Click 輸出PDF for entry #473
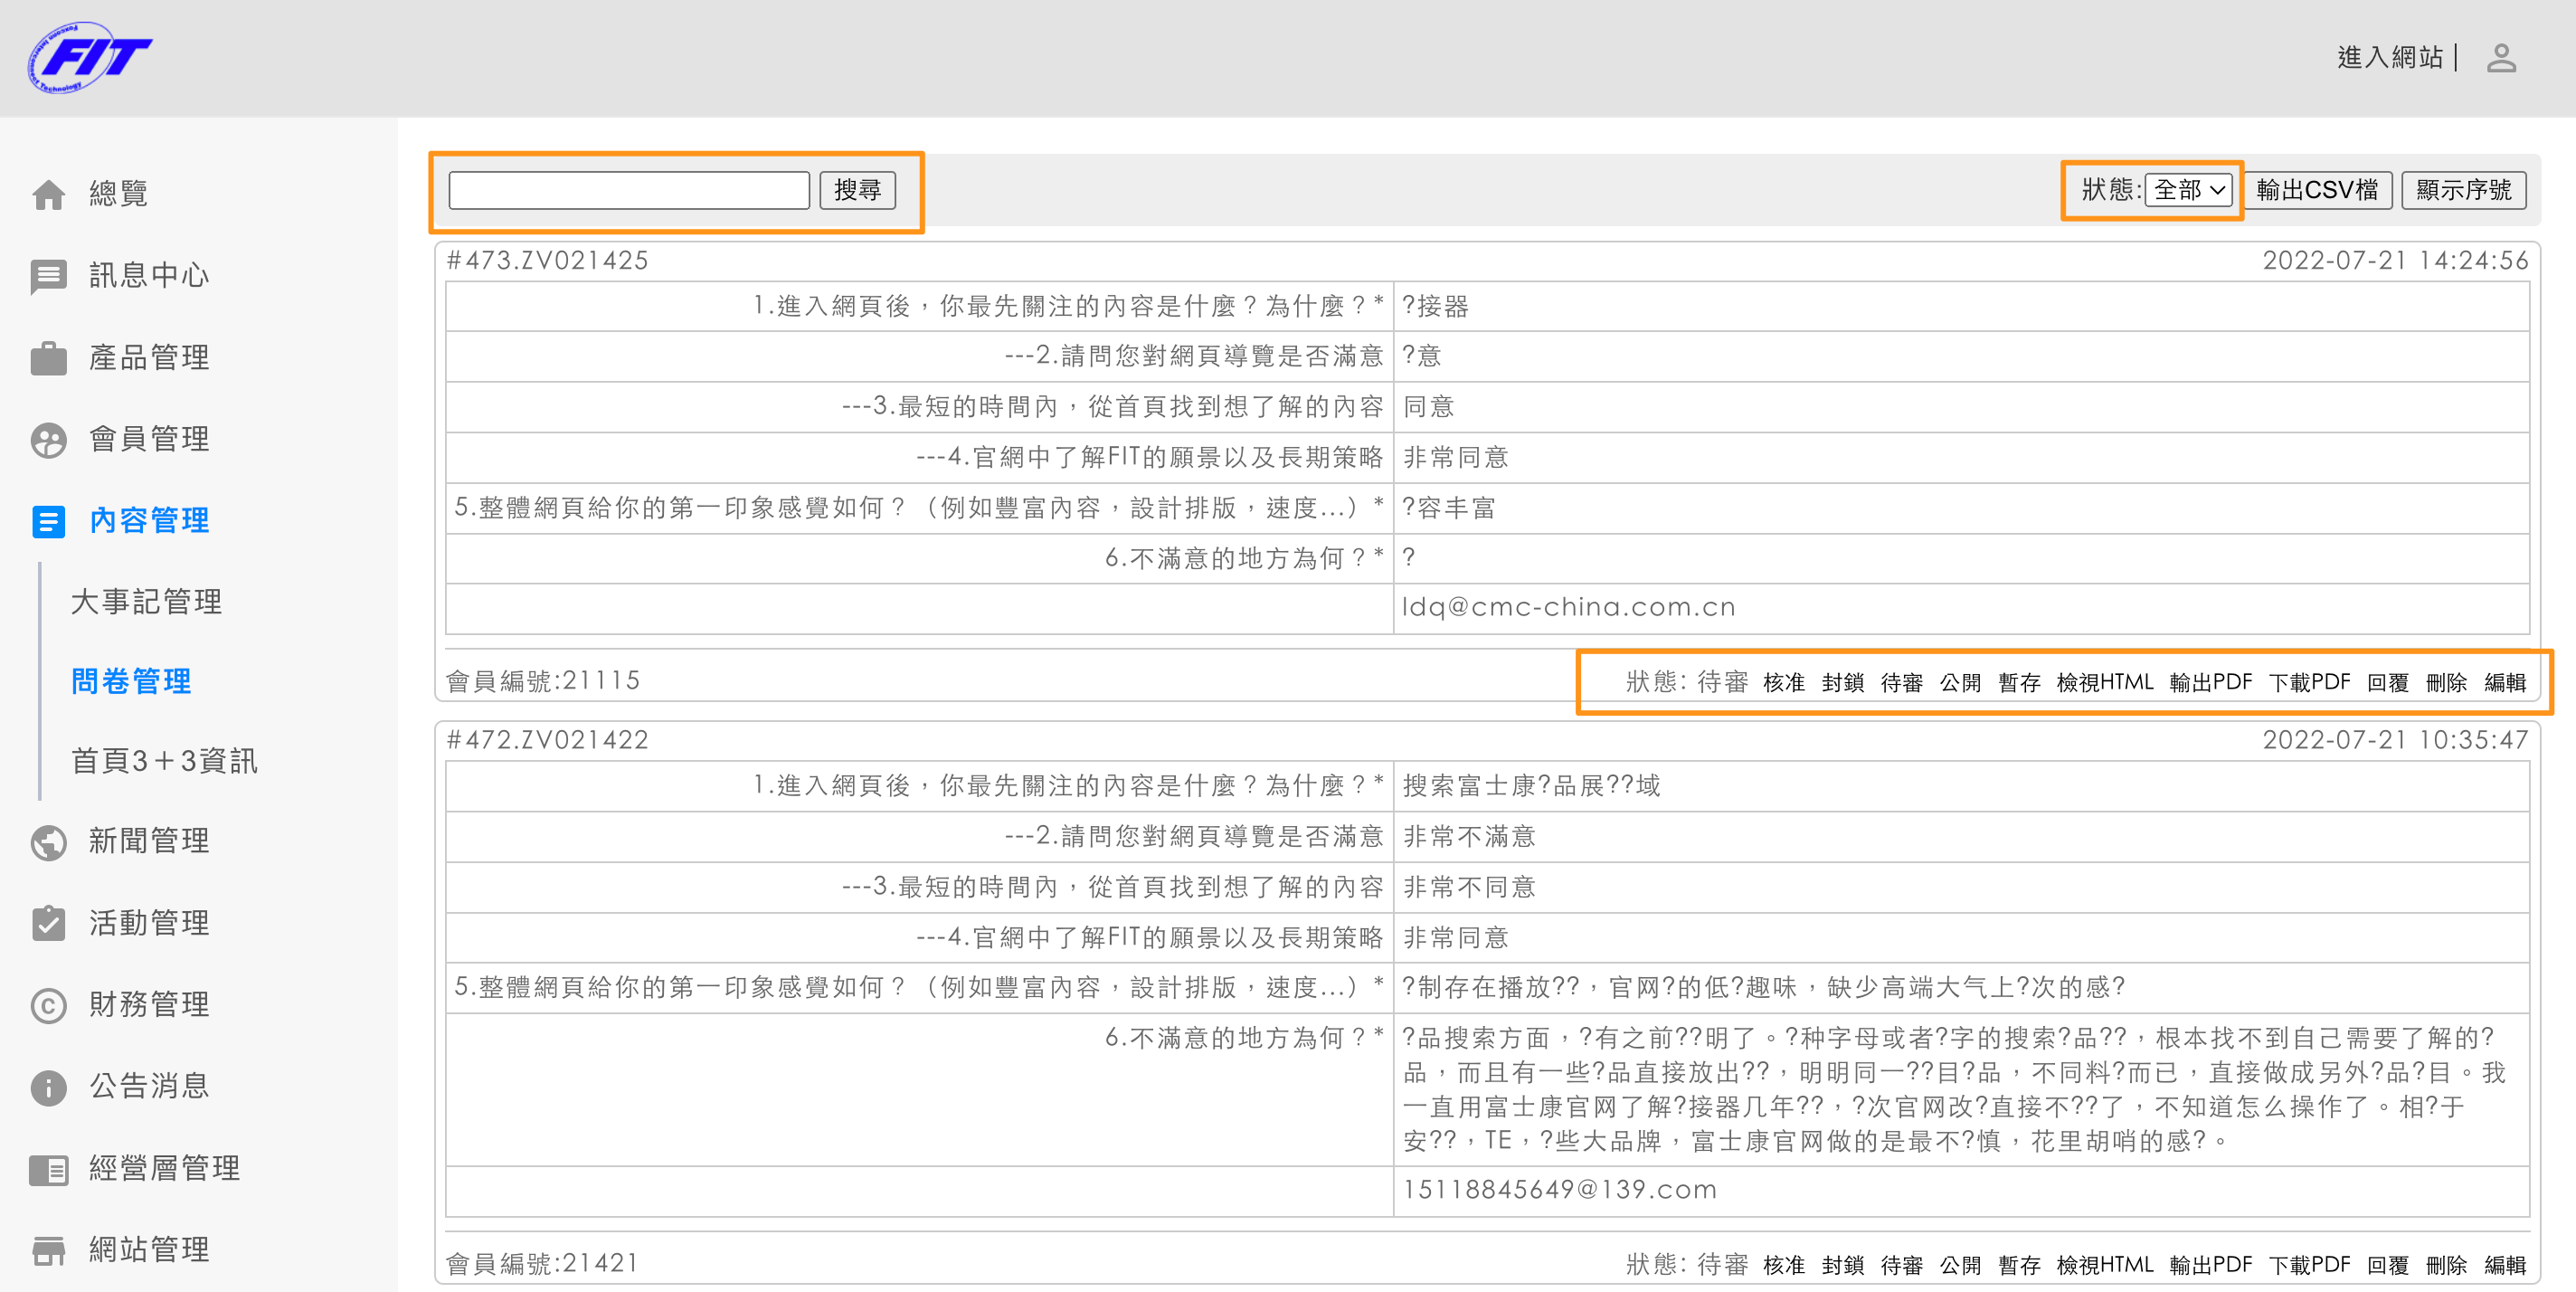This screenshot has width=2576, height=1292. 2211,683
